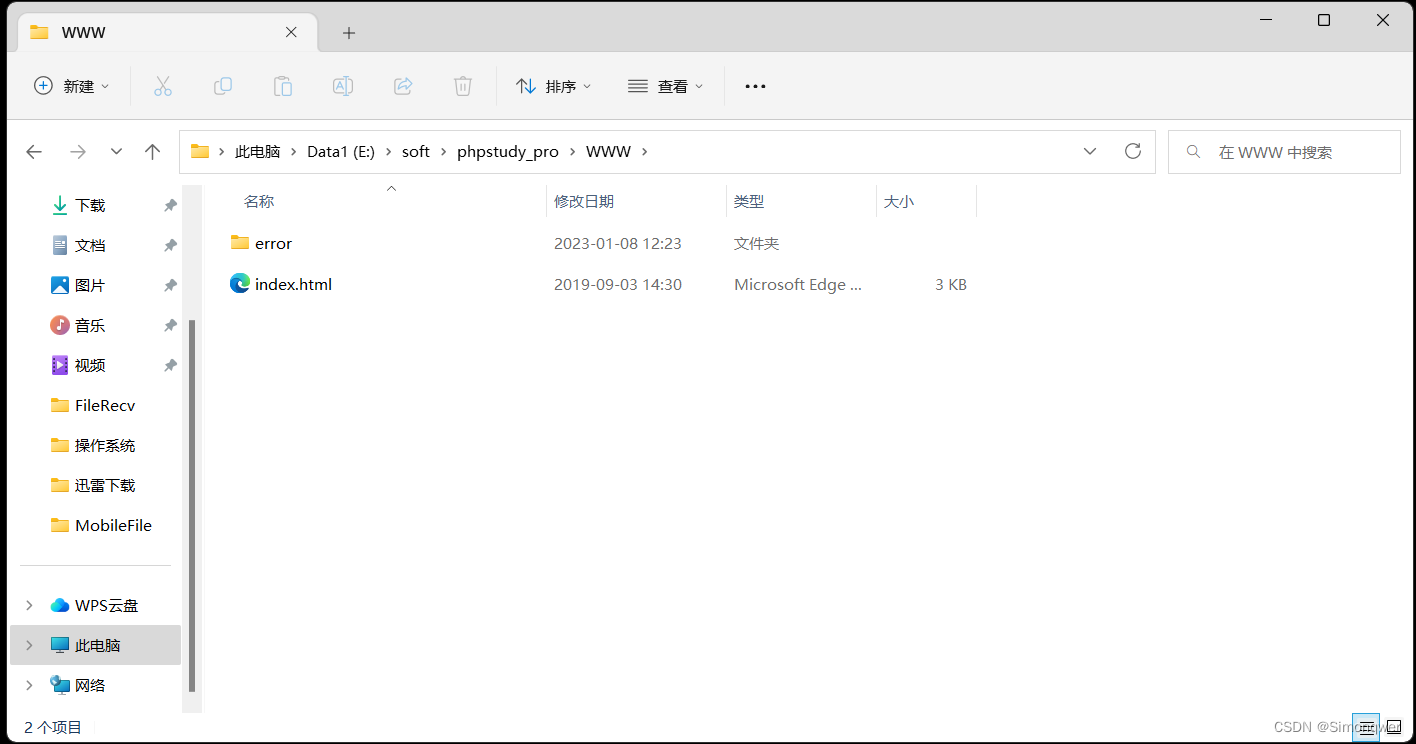Unpin 音乐 using its pin icon

pos(170,325)
